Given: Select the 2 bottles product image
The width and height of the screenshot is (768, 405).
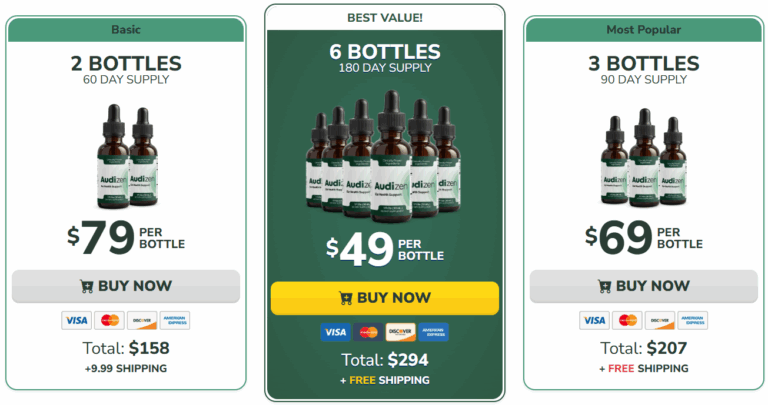Looking at the screenshot, I should click(127, 156).
